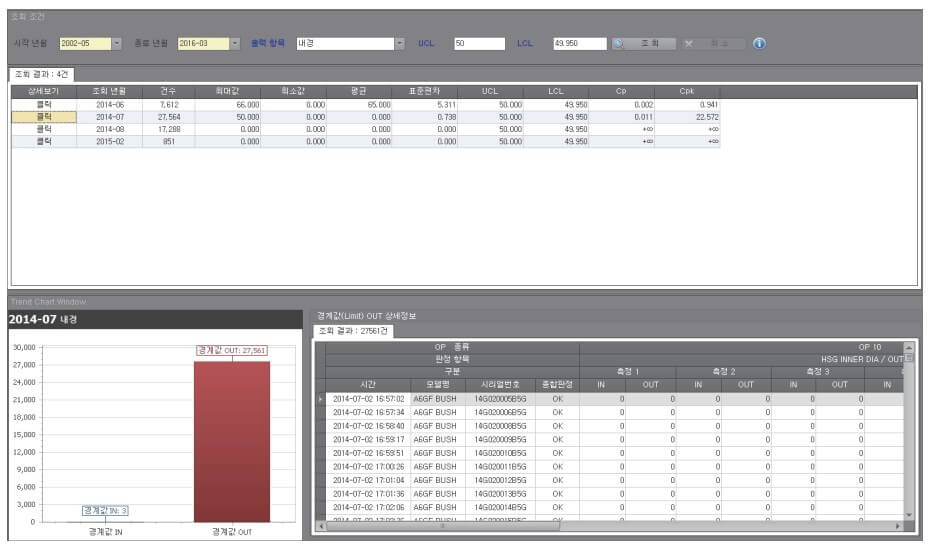Open the start year-month dropdown showing 2002-05
The width and height of the screenshot is (930, 550).
(x=116, y=44)
